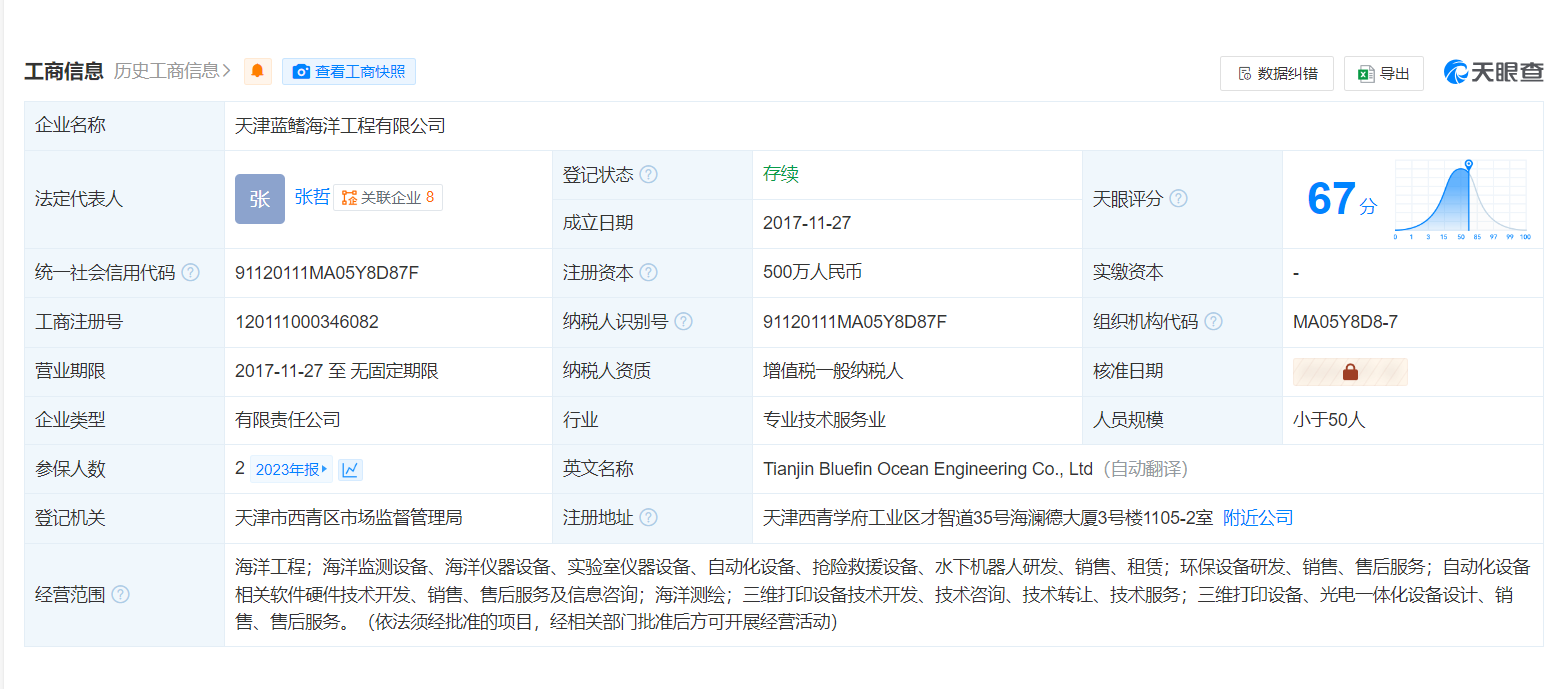This screenshot has width=1561, height=689.
Task: Click the 张 avatar thumbnail
Action: tap(260, 199)
